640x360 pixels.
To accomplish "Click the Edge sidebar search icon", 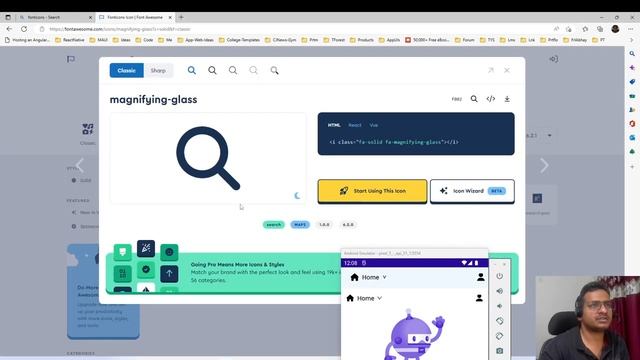I will coord(632,53).
